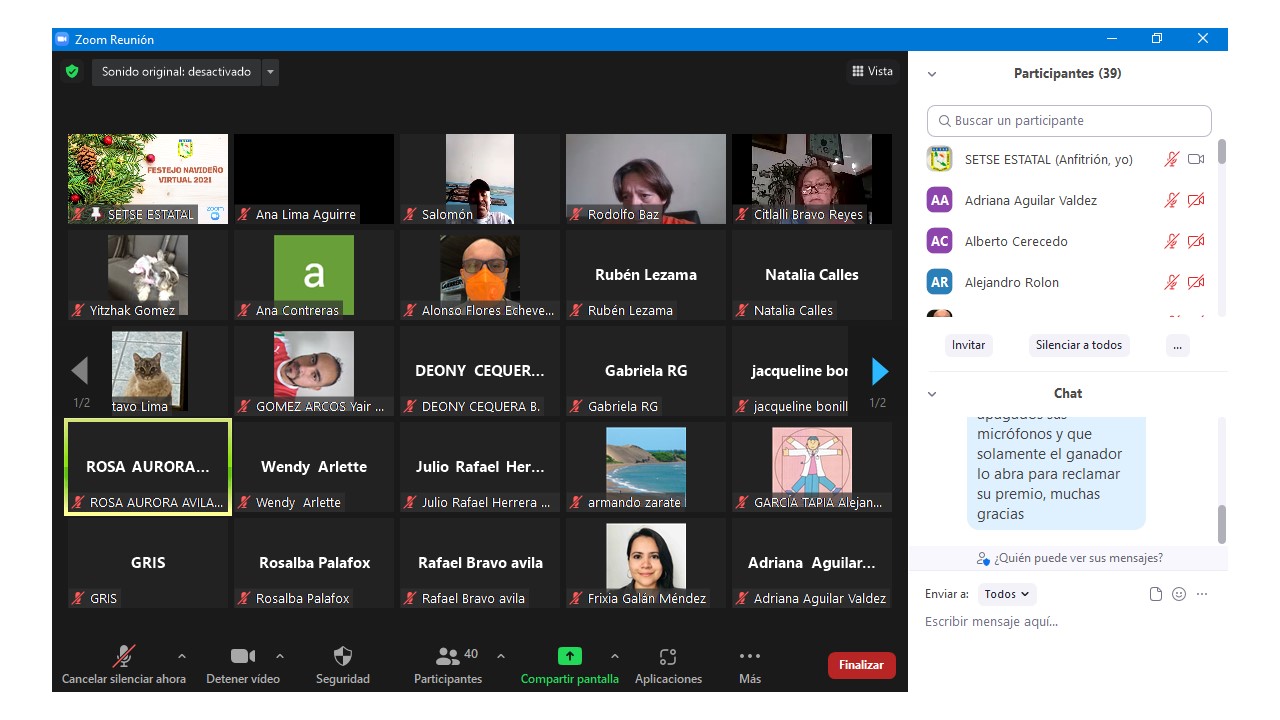The height and width of the screenshot is (720, 1280).
Task: Open the chat emoji picker
Action: (1179, 594)
